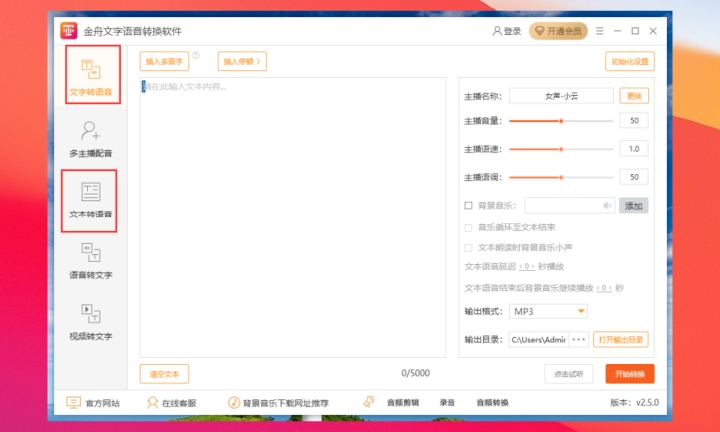
Task: Click the 金舟 app logo icon
Action: (x=69, y=31)
